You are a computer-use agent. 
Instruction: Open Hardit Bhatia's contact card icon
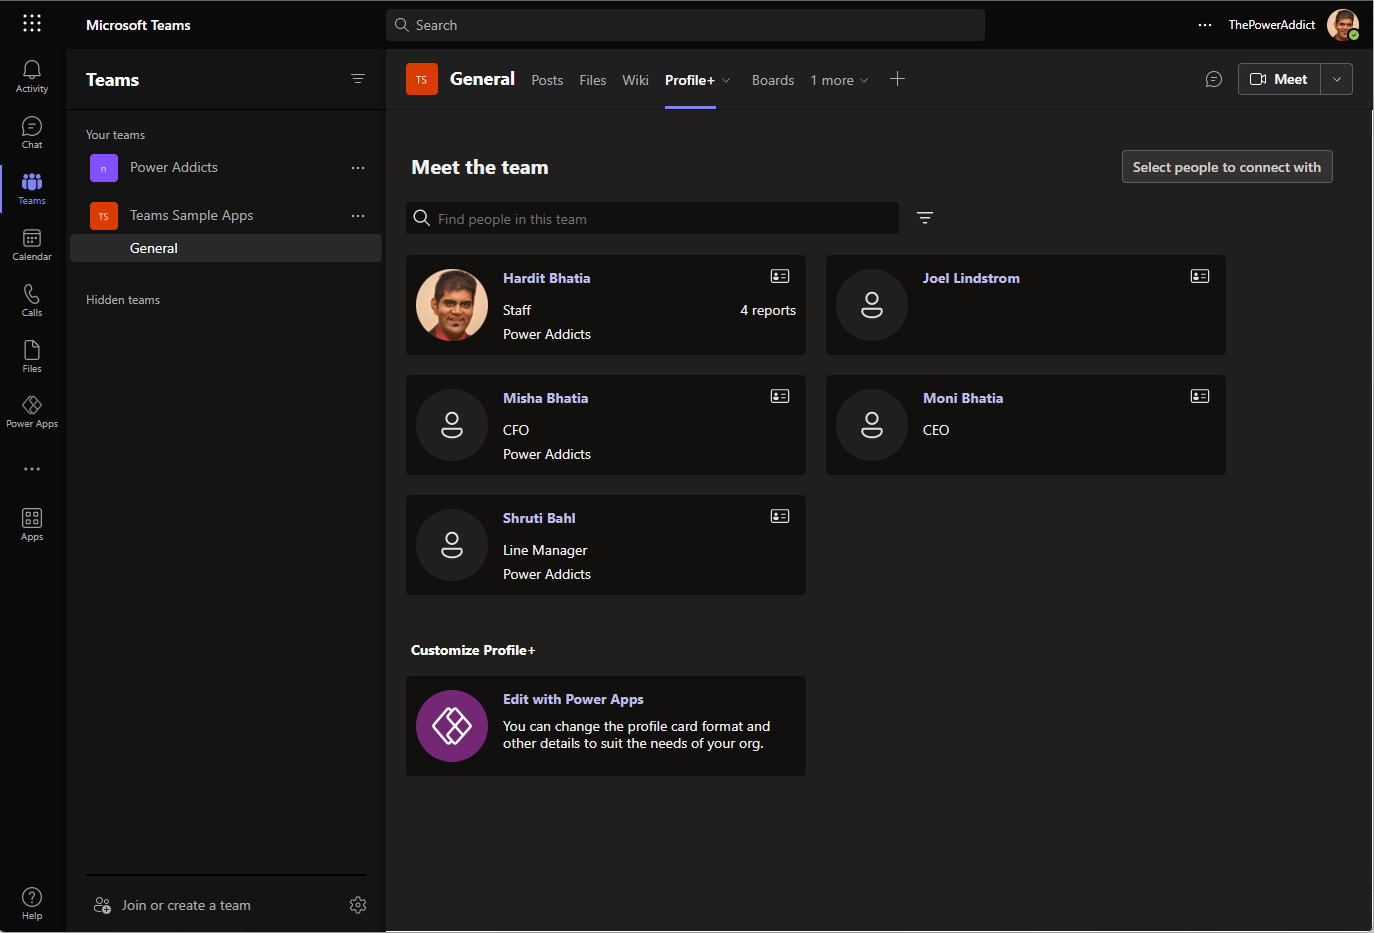point(780,276)
